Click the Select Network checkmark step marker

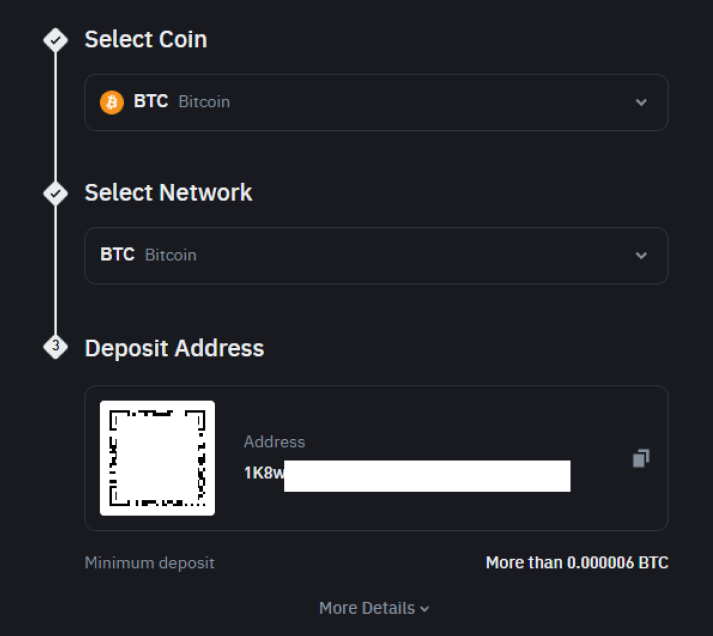55,194
